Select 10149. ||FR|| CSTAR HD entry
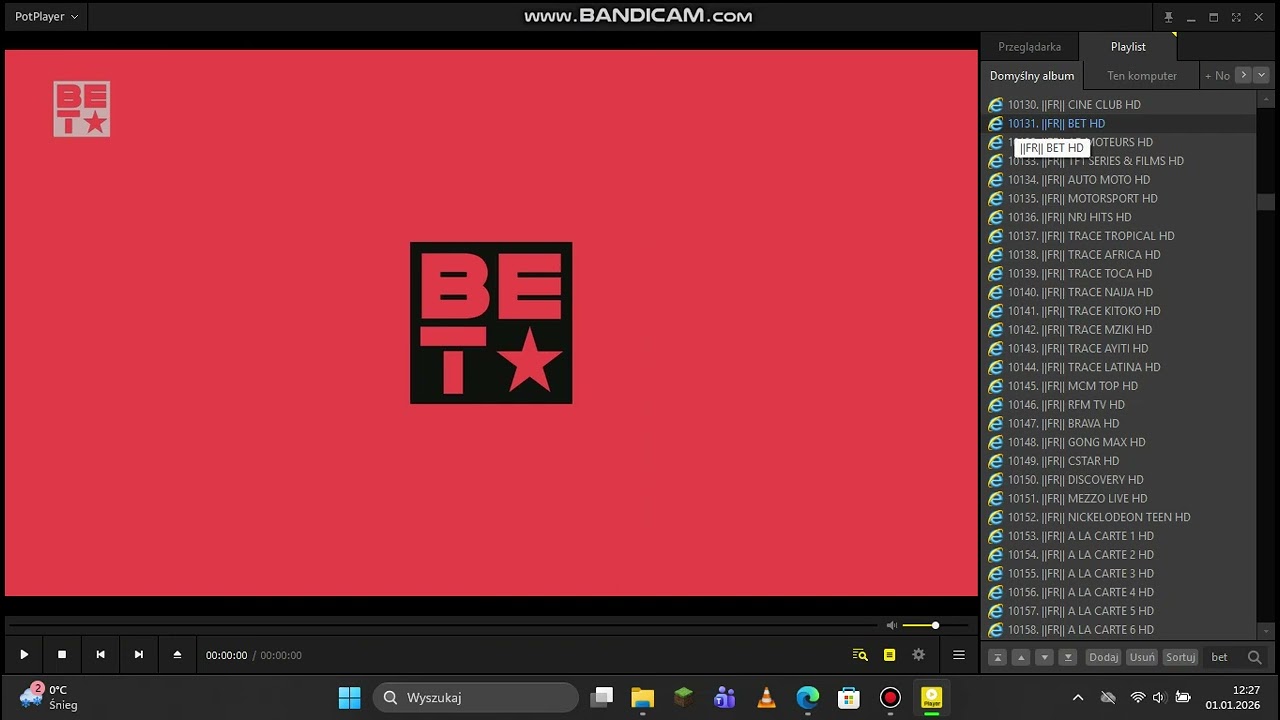Screen dimensions: 1280x720 pos(1118,461)
